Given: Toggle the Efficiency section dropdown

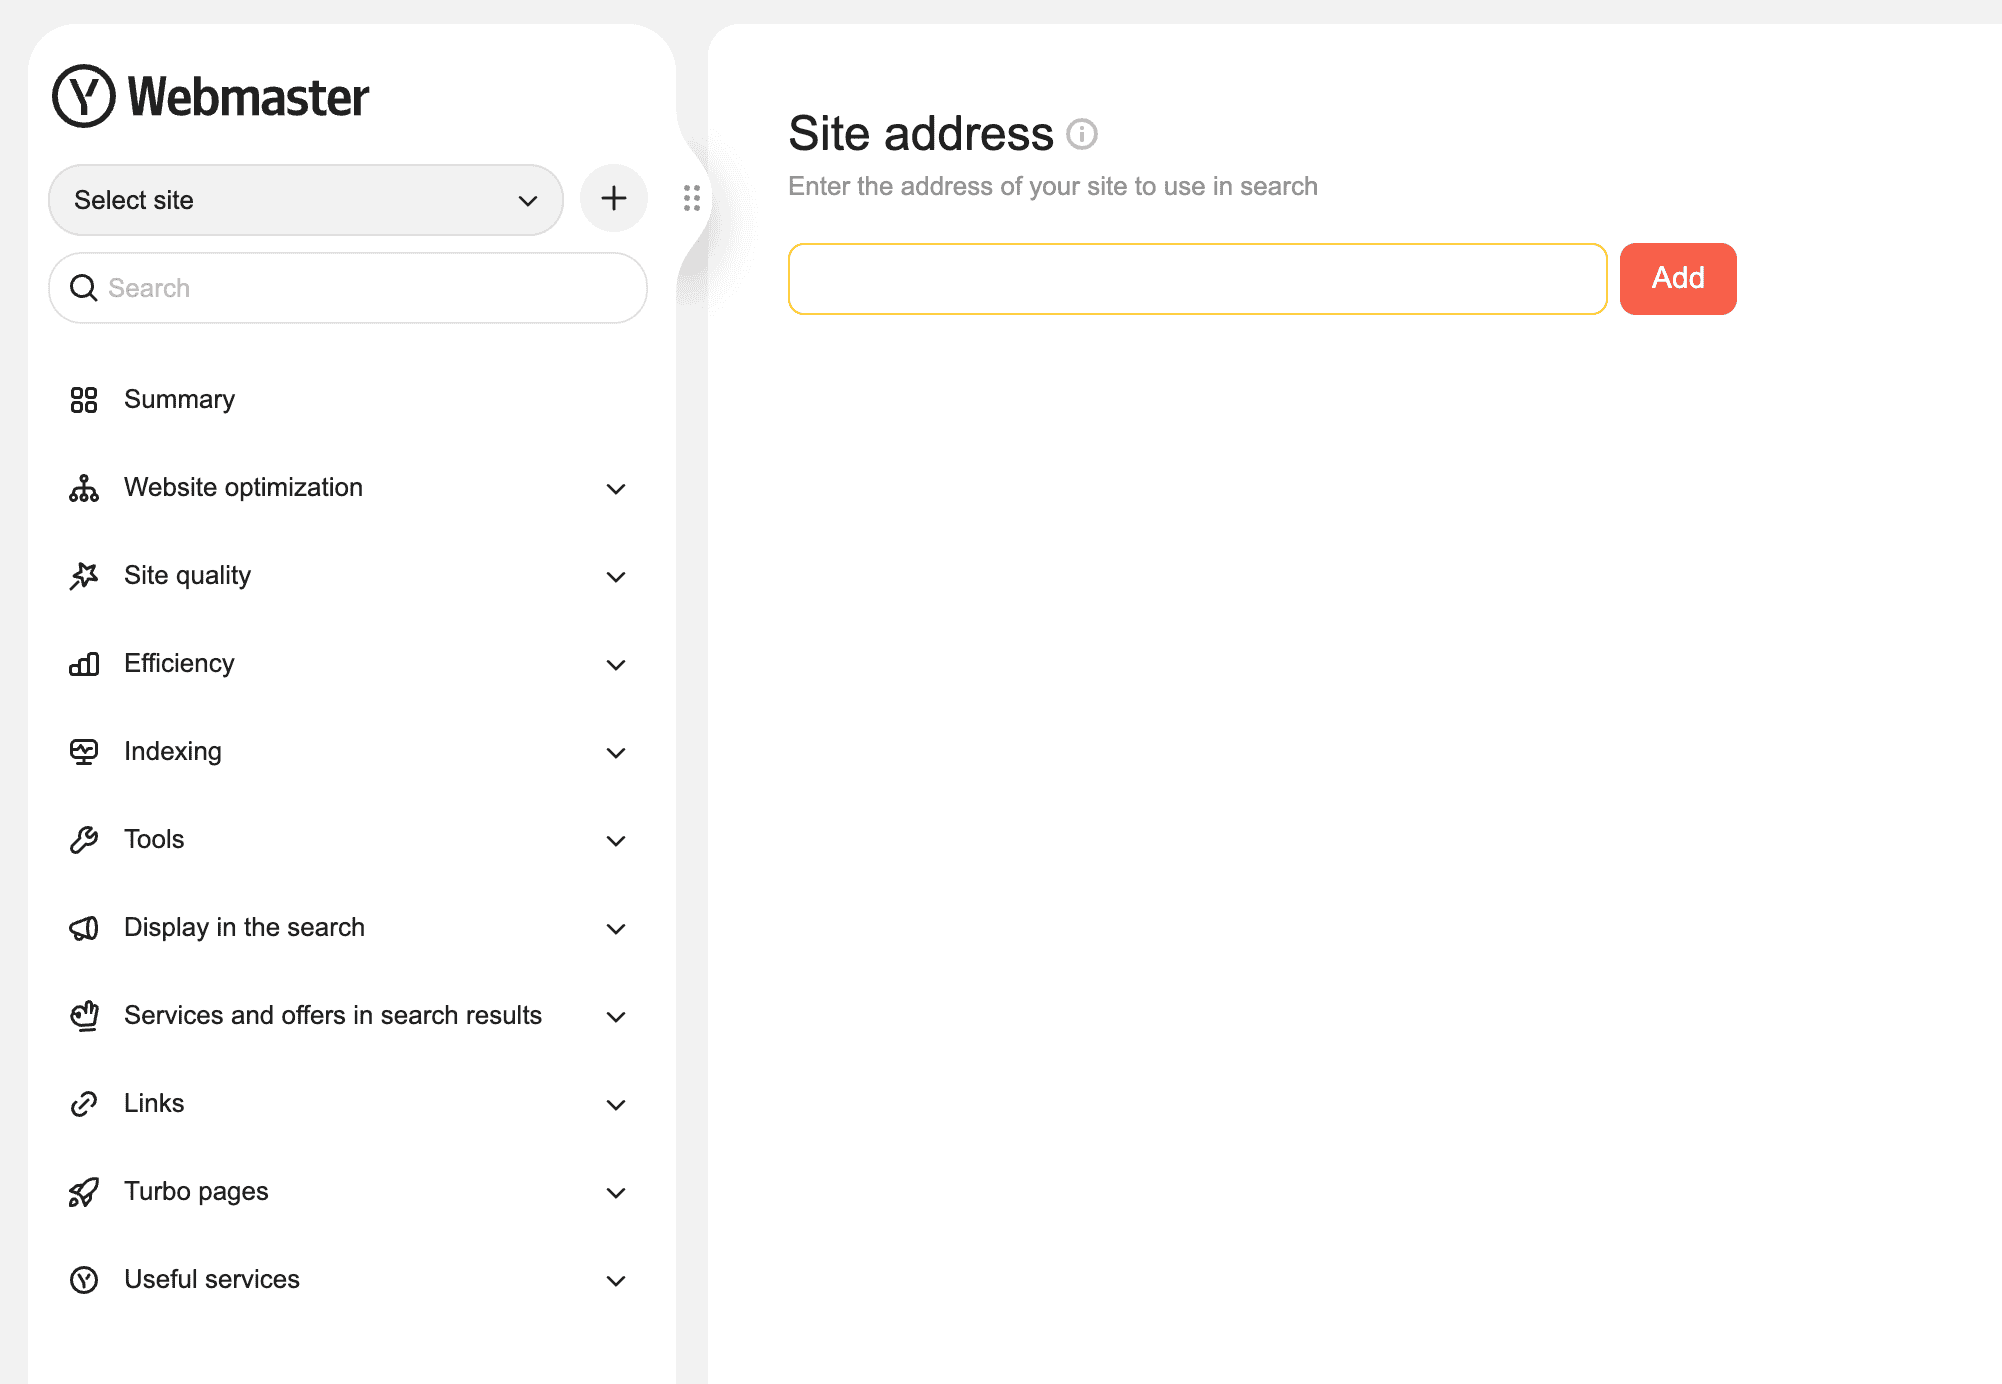Looking at the screenshot, I should 618,663.
